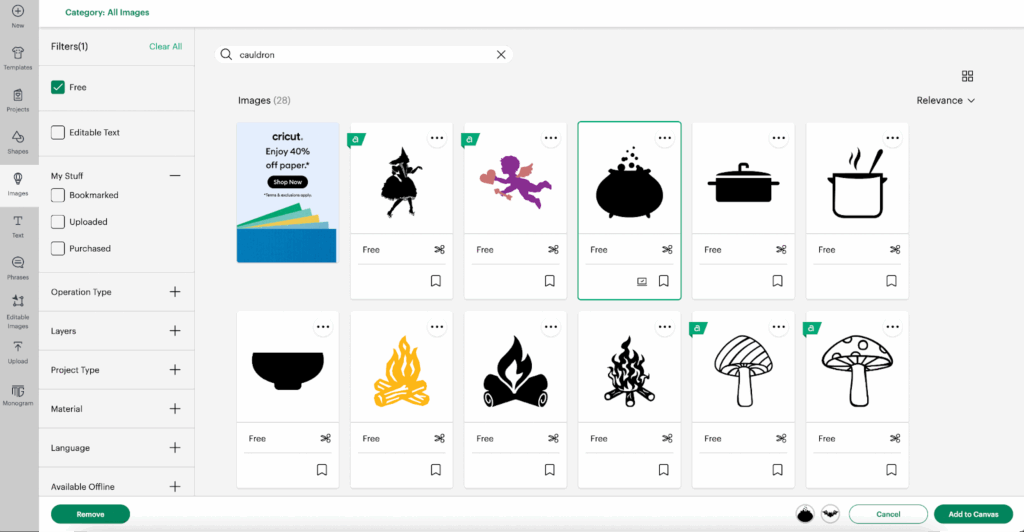Click Clear All filters link
Viewport: 1024px width, 532px height.
coord(165,47)
